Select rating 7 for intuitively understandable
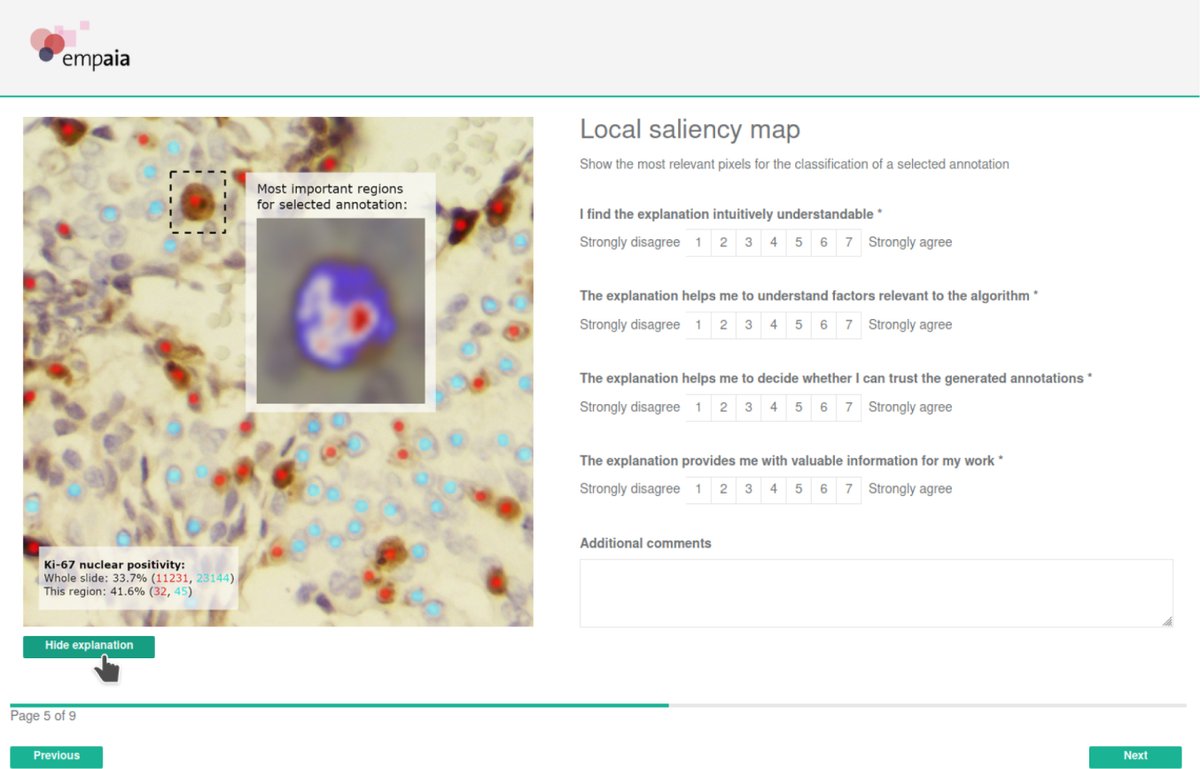1200x769 pixels. click(x=848, y=242)
